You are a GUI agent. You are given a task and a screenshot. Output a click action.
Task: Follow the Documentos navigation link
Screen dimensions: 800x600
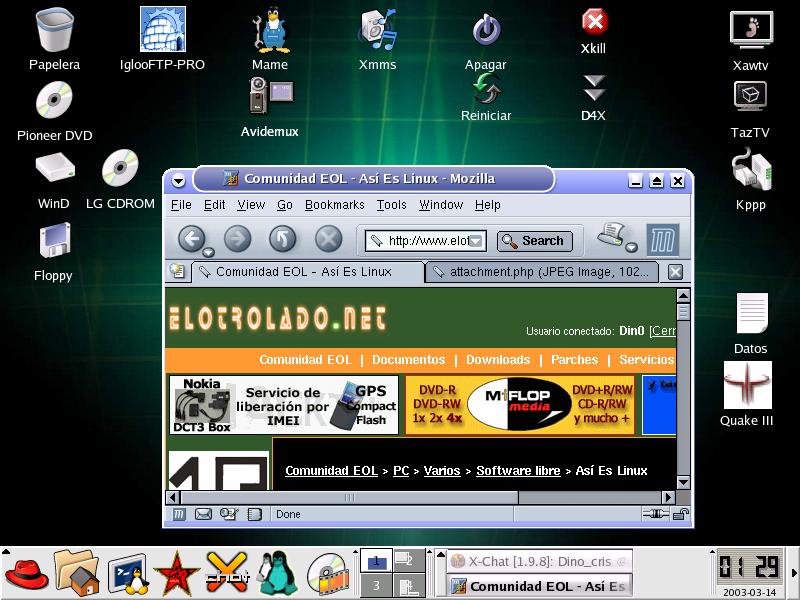(408, 360)
